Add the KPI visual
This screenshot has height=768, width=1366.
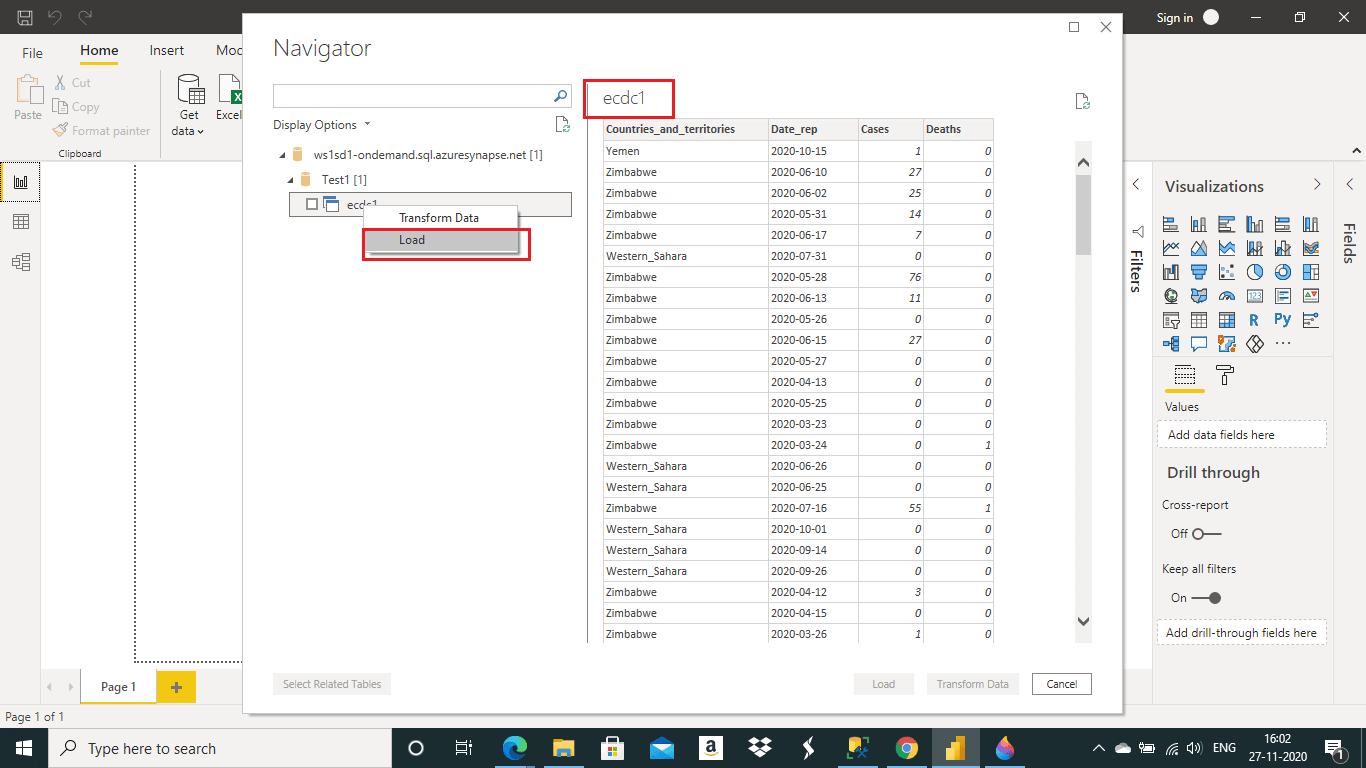1311,296
